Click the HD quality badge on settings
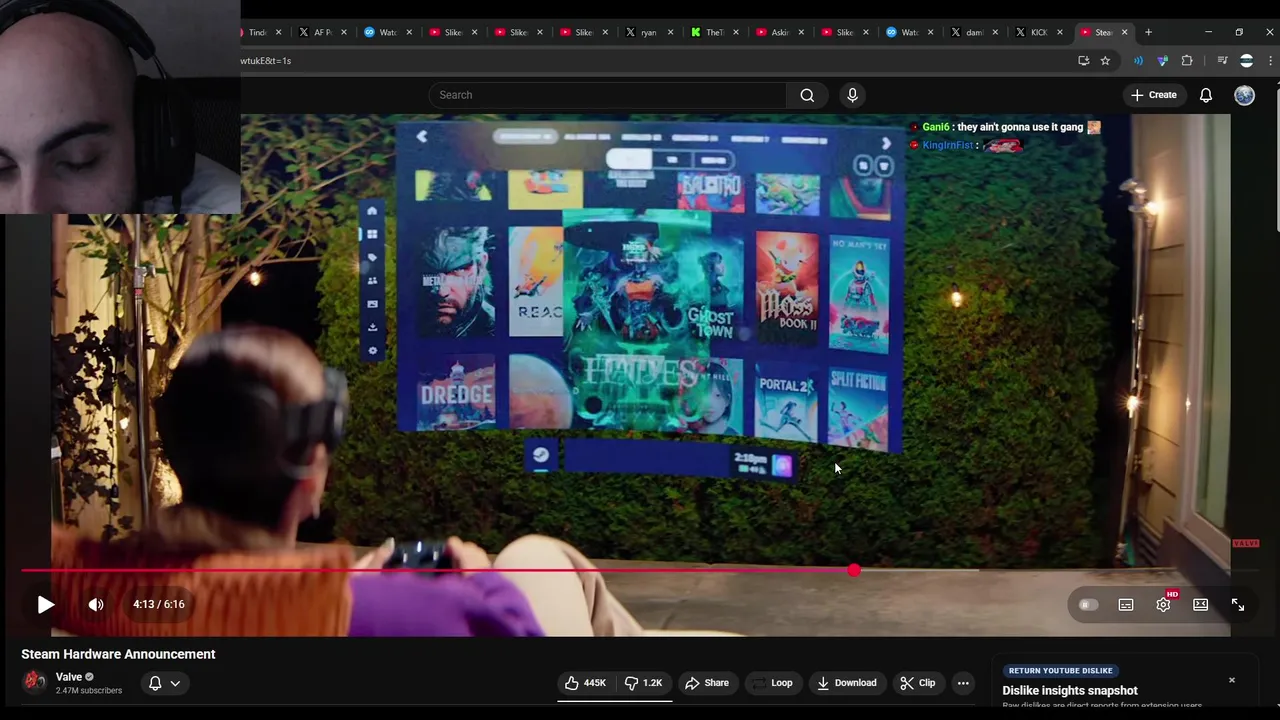The height and width of the screenshot is (720, 1280). click(x=1172, y=595)
